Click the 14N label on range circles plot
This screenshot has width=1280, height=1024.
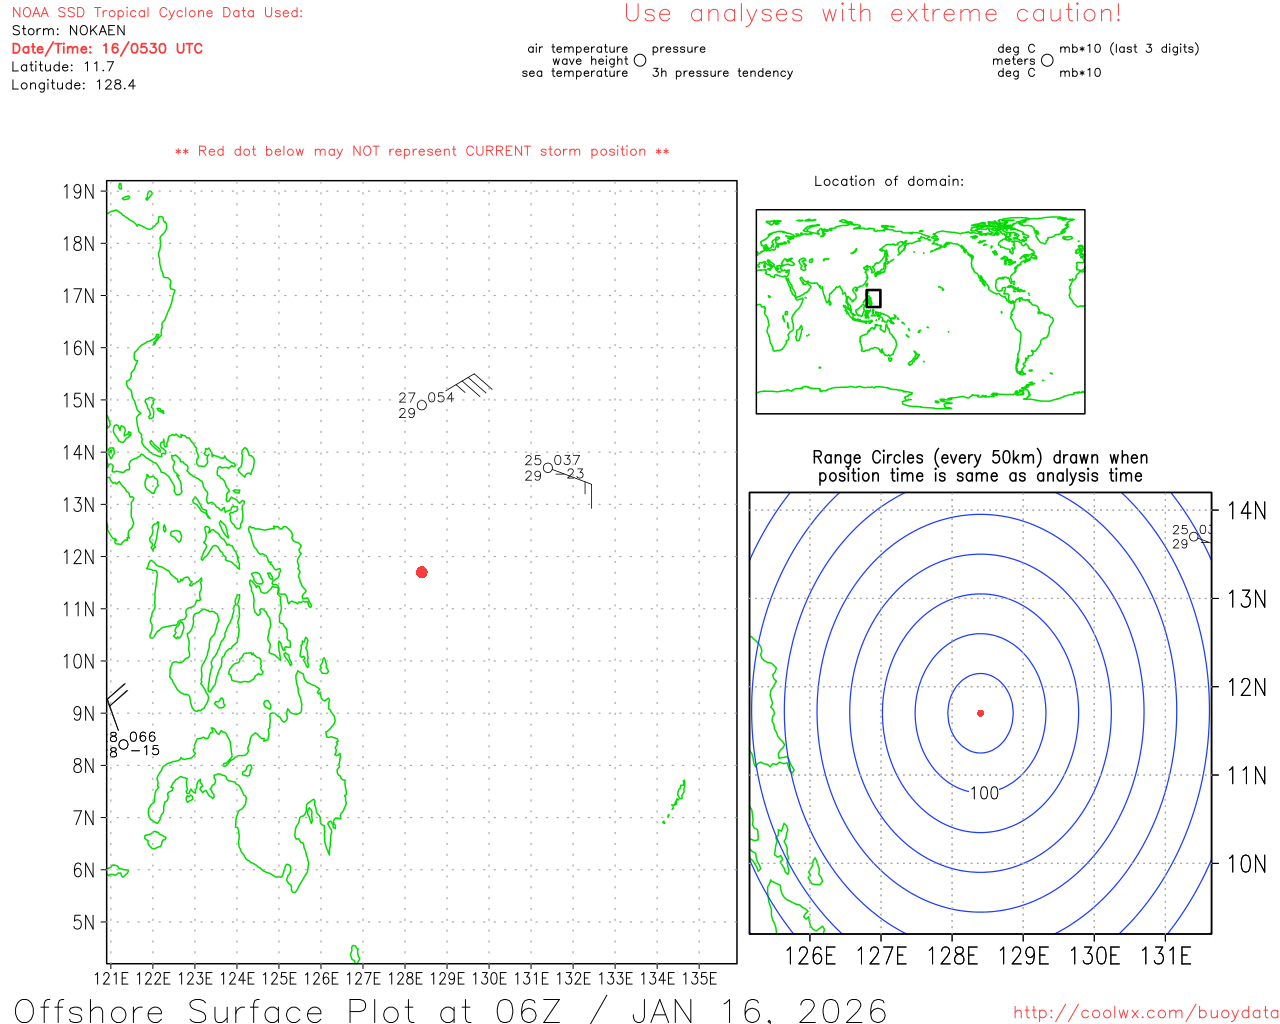coord(1246,511)
